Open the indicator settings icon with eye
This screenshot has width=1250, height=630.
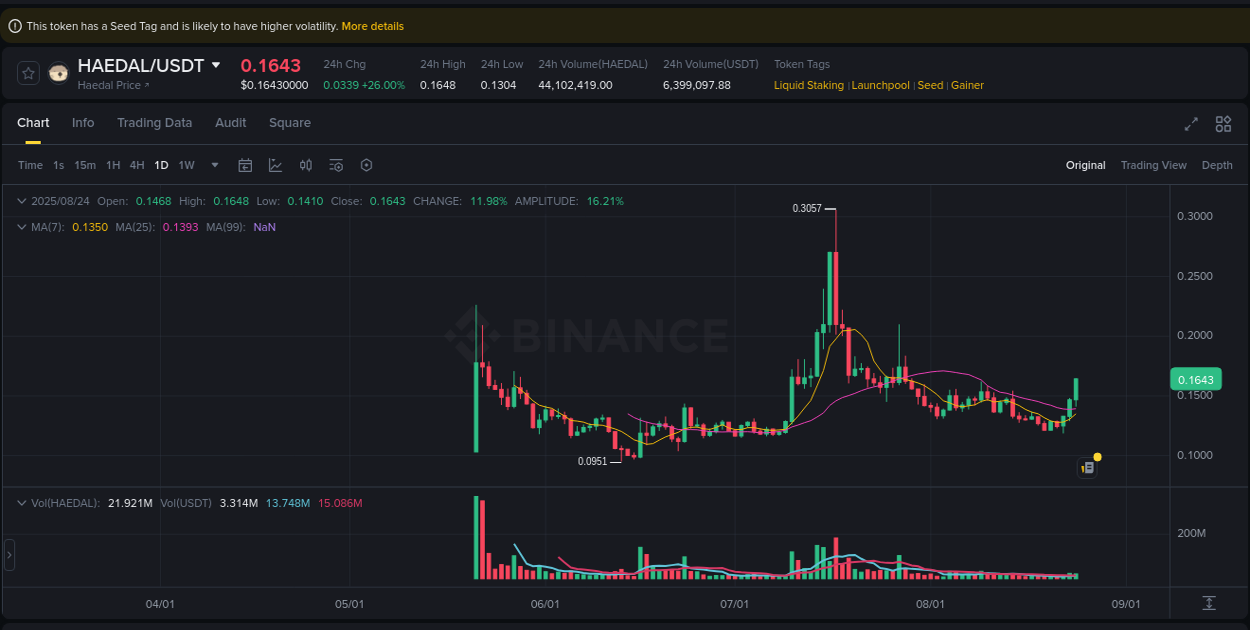point(336,165)
